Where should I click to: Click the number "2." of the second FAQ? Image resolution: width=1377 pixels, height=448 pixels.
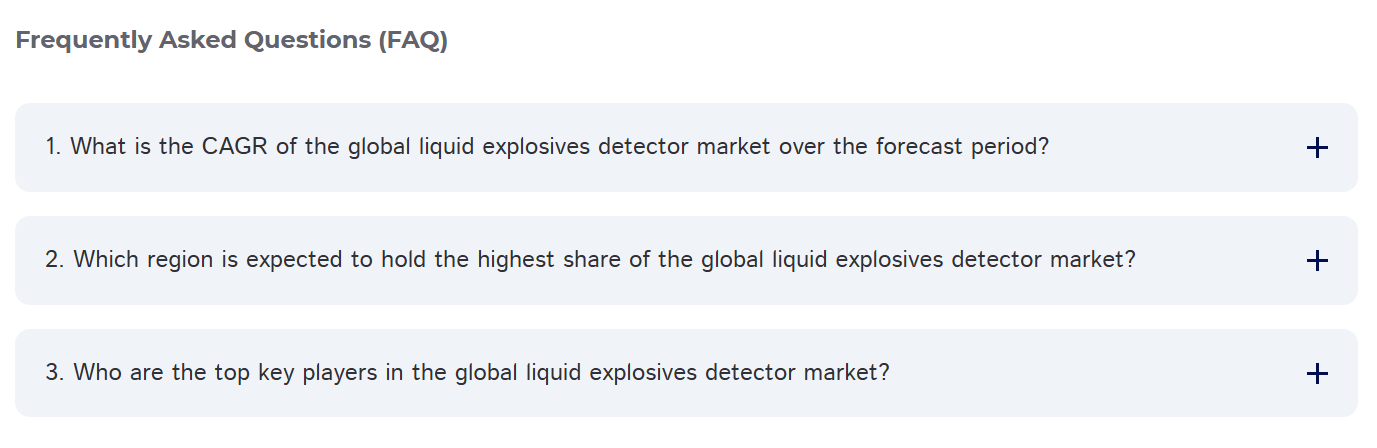[55, 260]
